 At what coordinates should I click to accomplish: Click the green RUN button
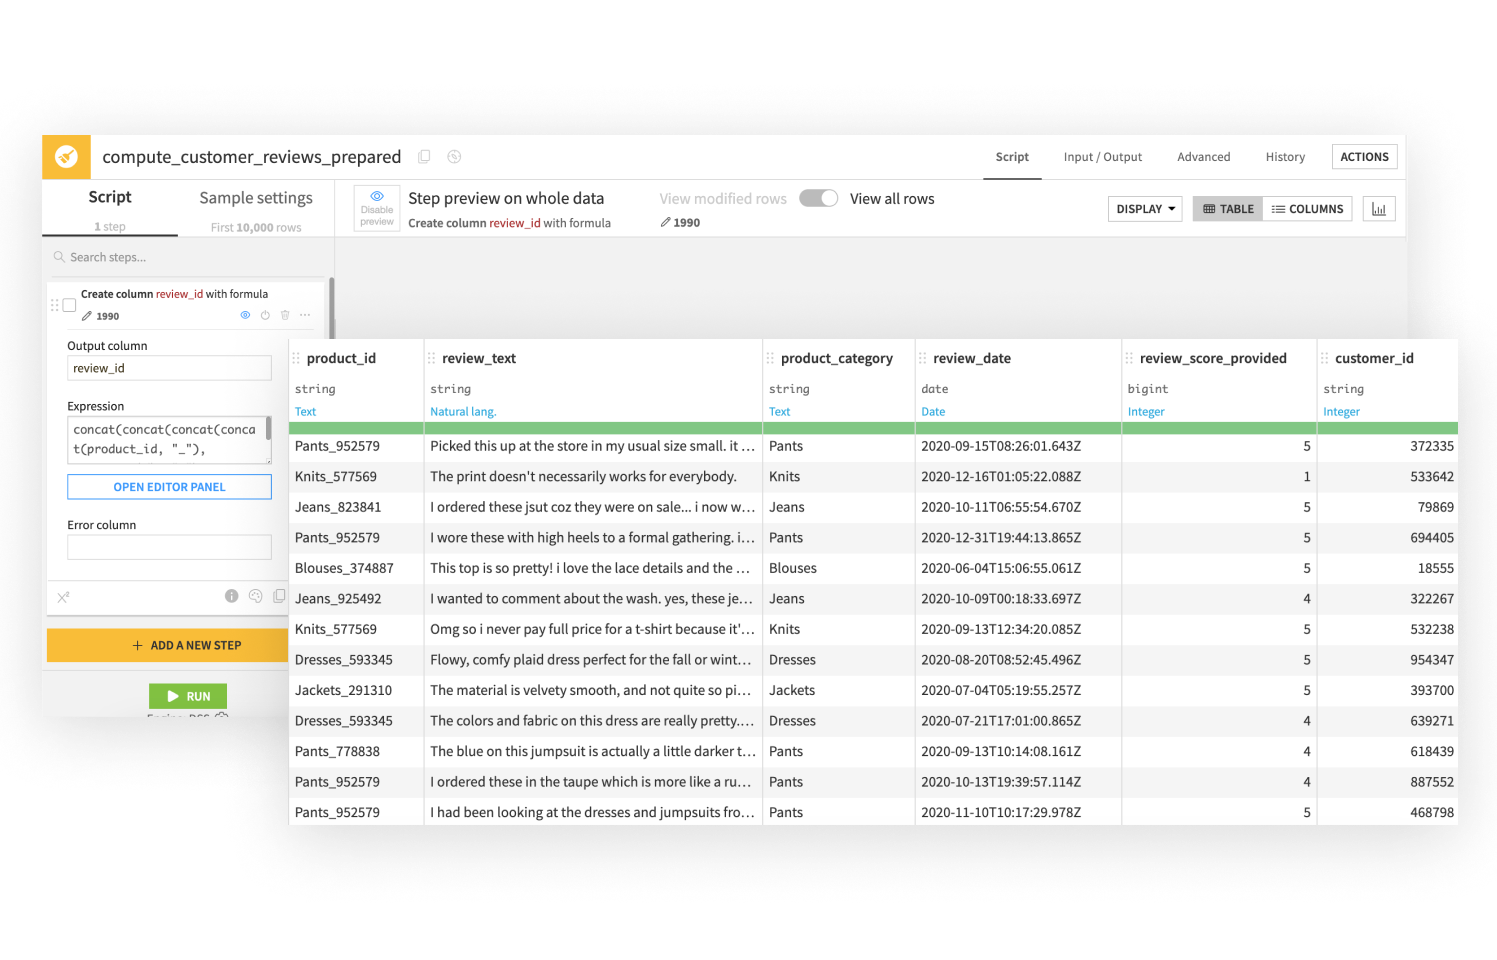(x=188, y=696)
